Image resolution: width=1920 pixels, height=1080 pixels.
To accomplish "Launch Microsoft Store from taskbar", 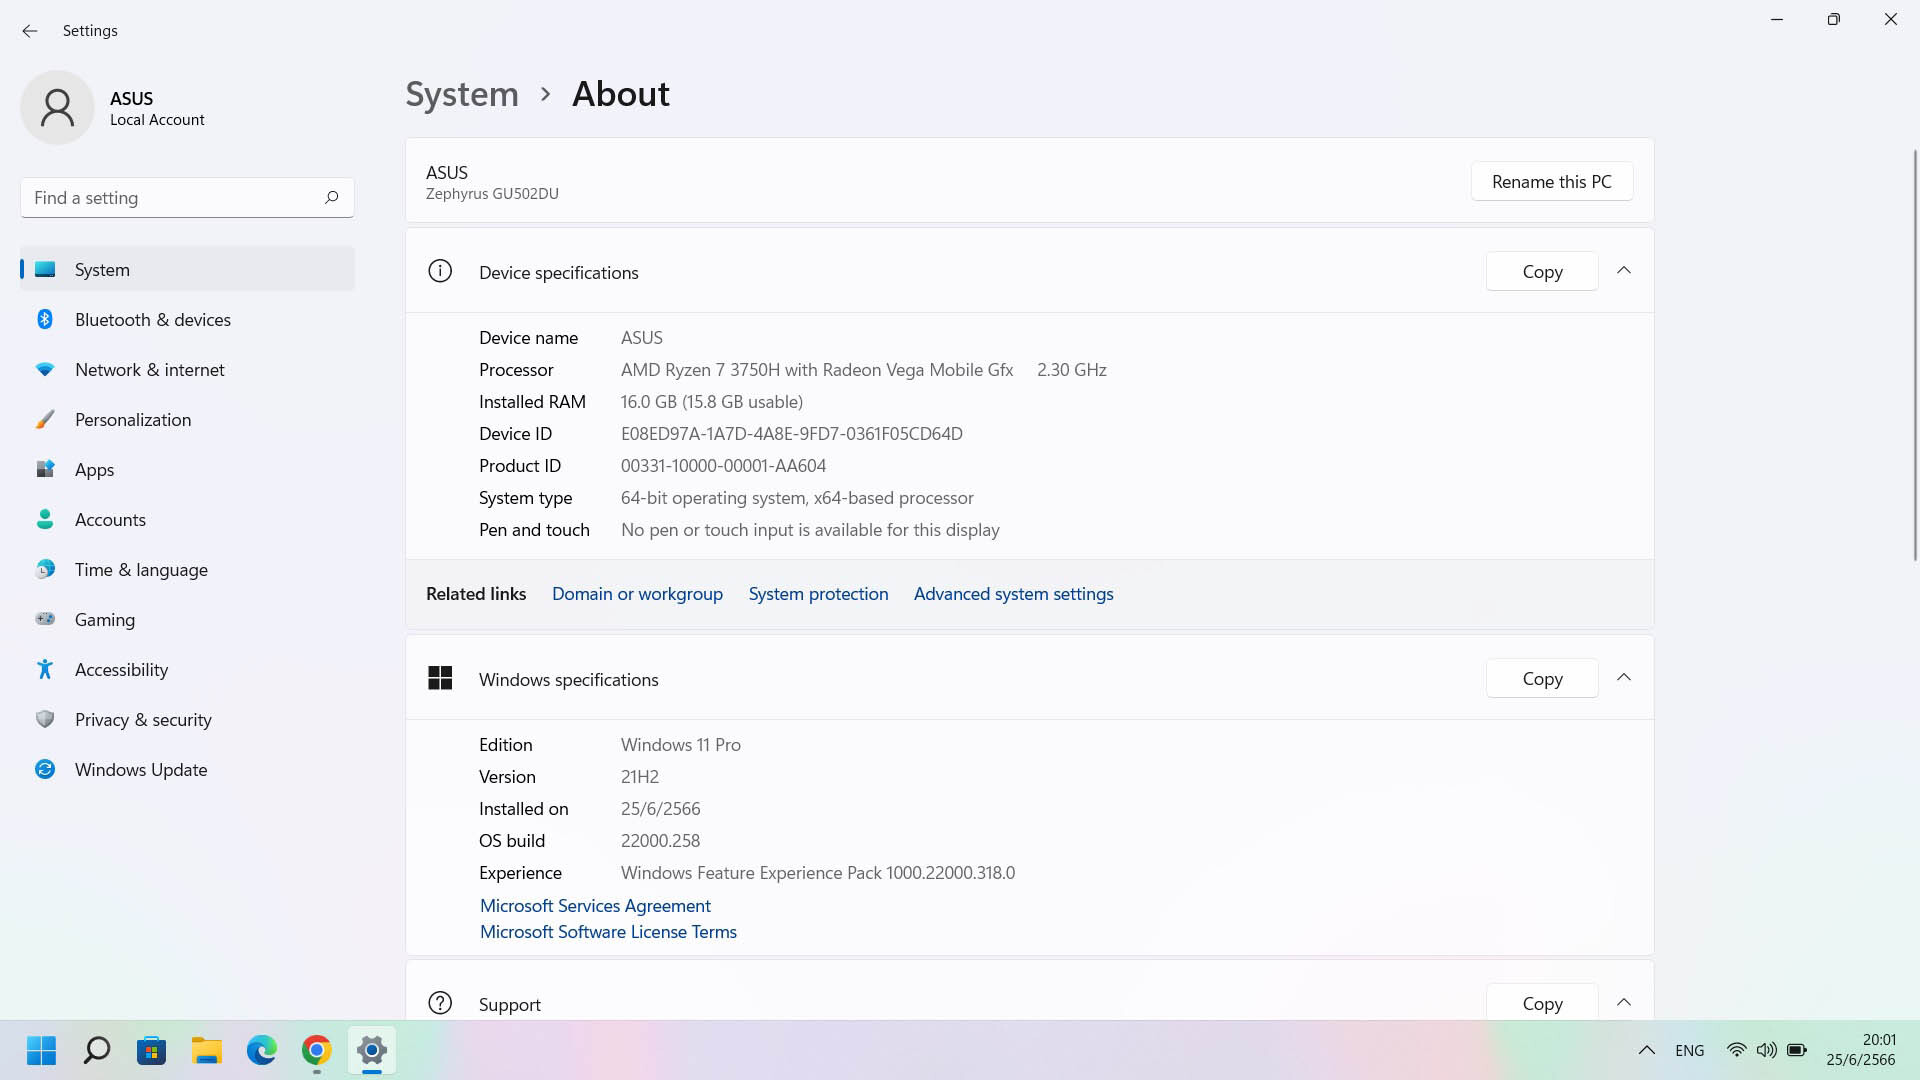I will coord(151,1050).
